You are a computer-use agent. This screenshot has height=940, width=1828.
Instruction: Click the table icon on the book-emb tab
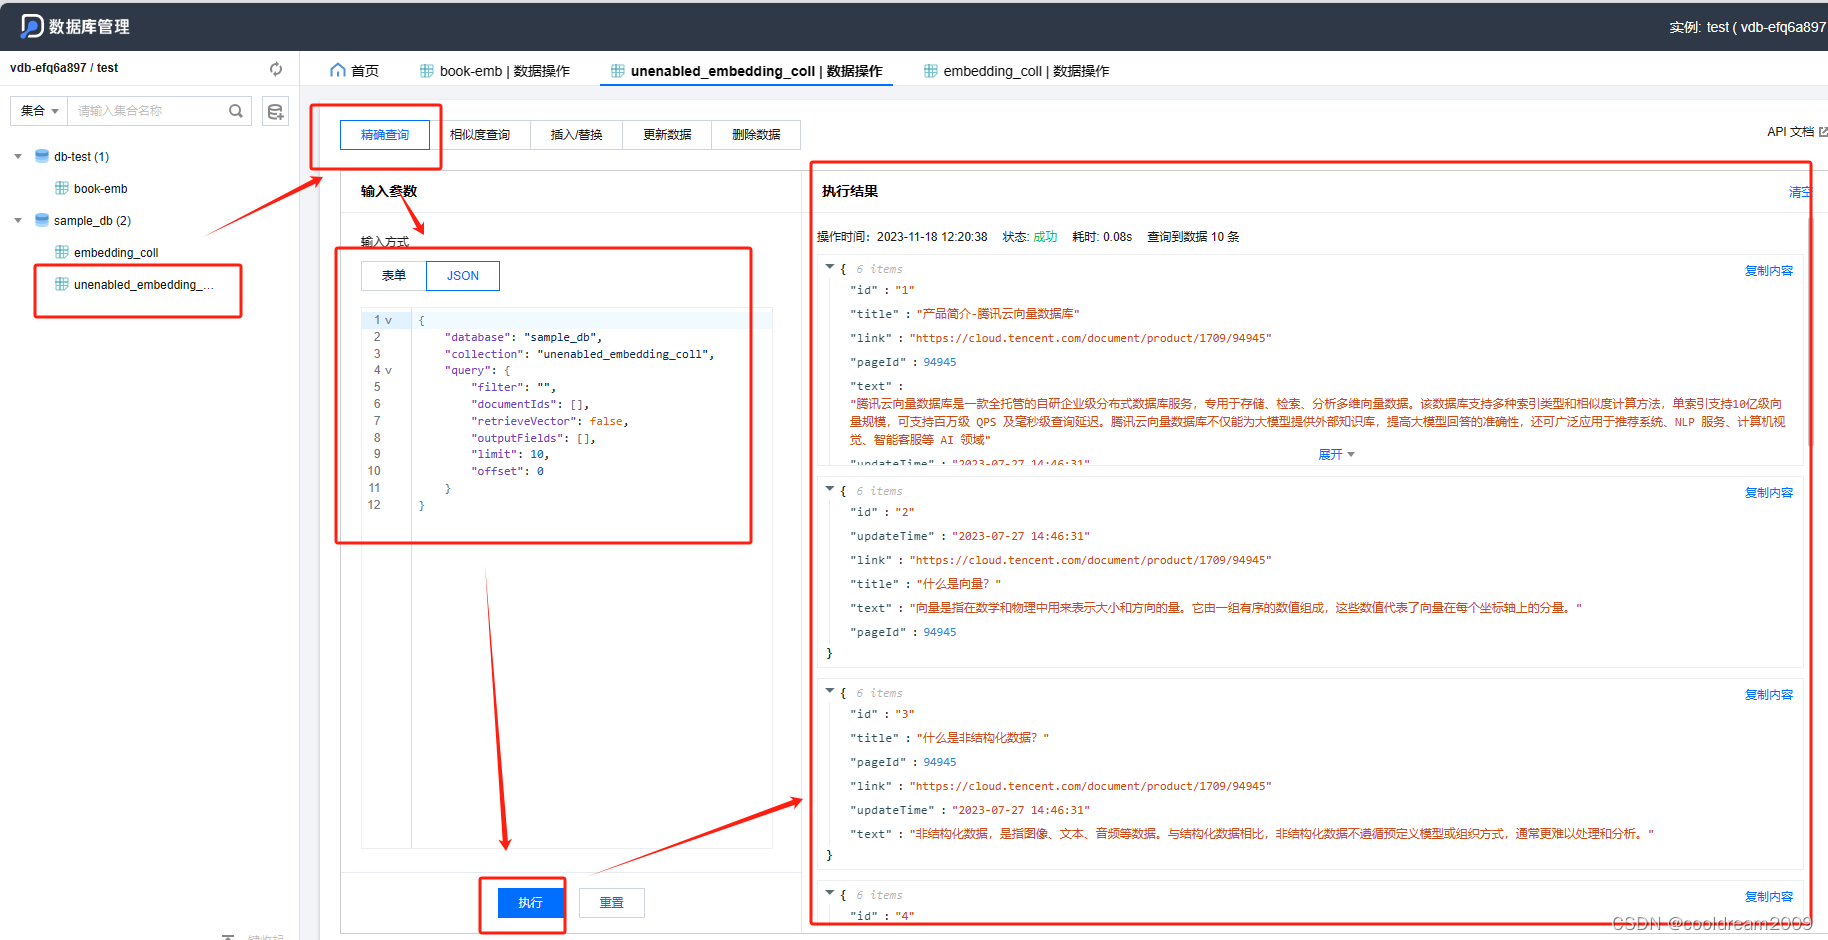(427, 71)
